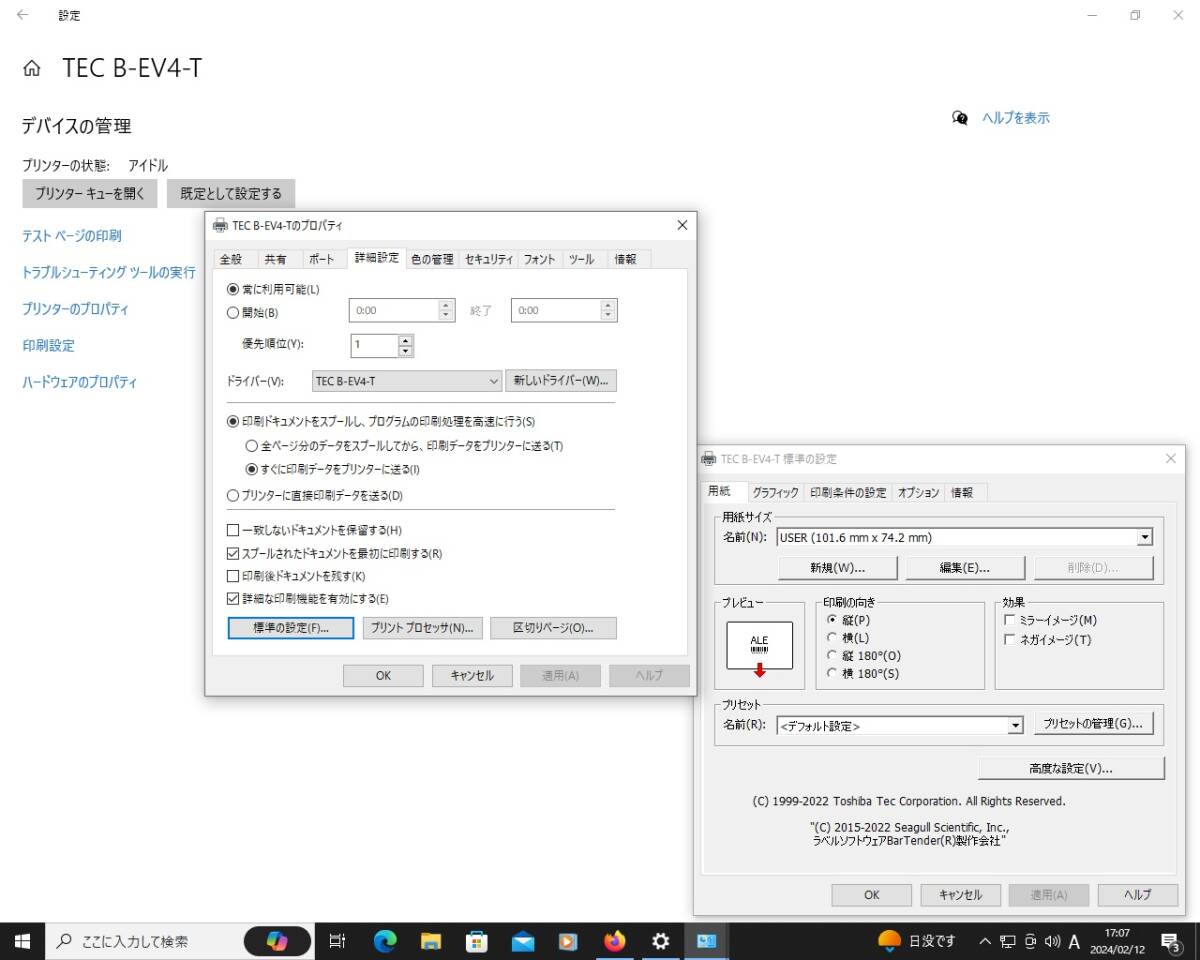Open Firefox from the taskbar

pos(614,940)
